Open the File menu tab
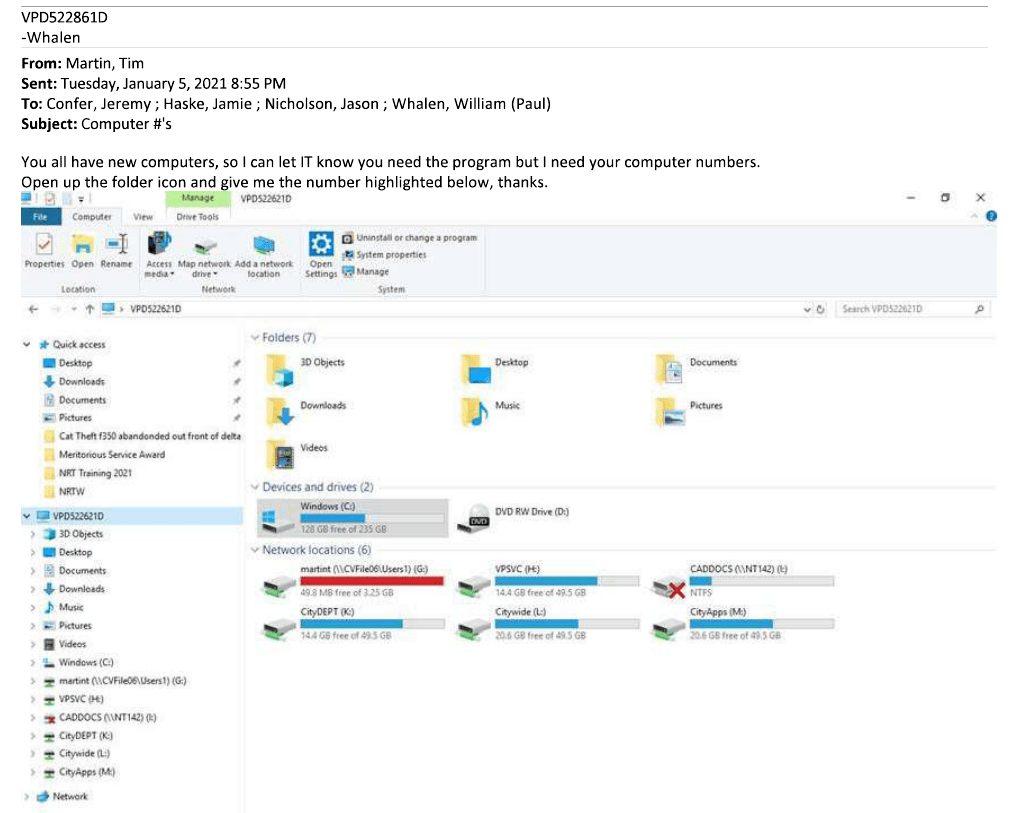Image resolution: width=1021 pixels, height=813 pixels. point(41,216)
